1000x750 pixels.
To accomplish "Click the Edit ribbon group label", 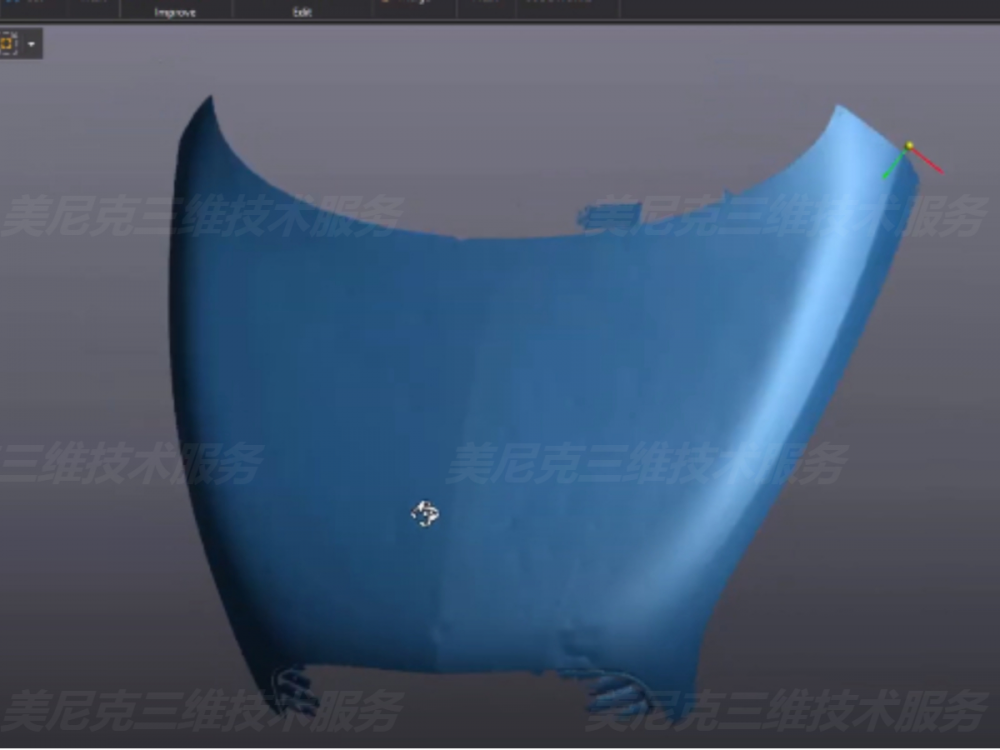I will 302,12.
